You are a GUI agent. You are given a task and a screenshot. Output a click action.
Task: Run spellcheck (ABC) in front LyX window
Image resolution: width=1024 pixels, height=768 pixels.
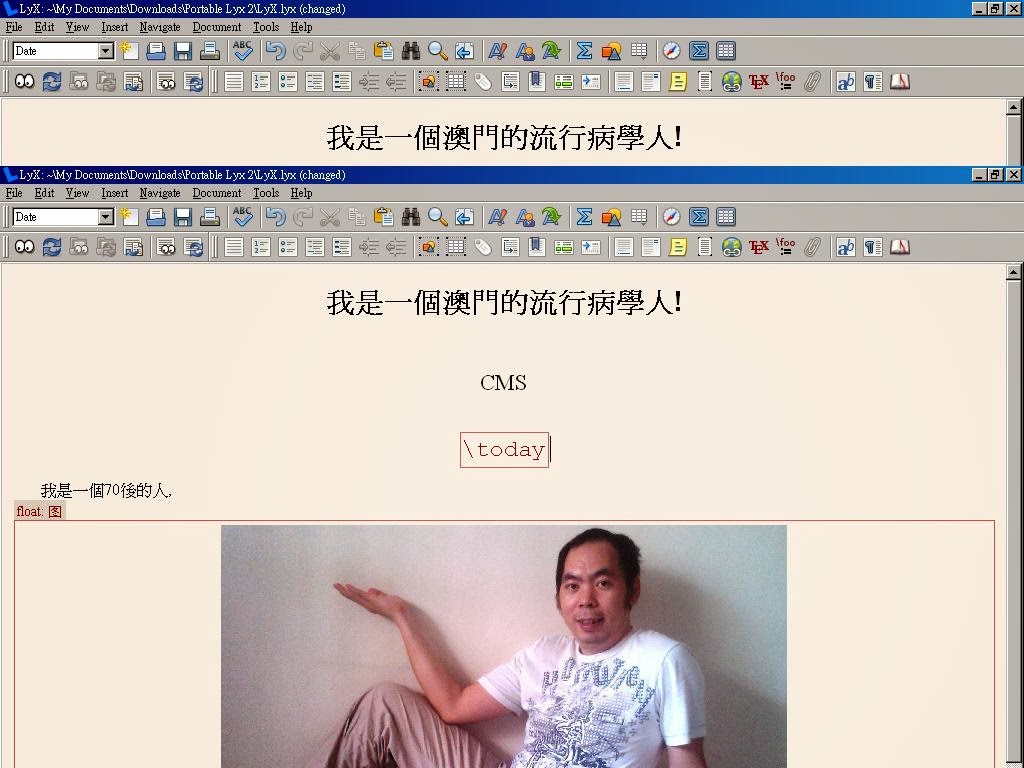243,217
